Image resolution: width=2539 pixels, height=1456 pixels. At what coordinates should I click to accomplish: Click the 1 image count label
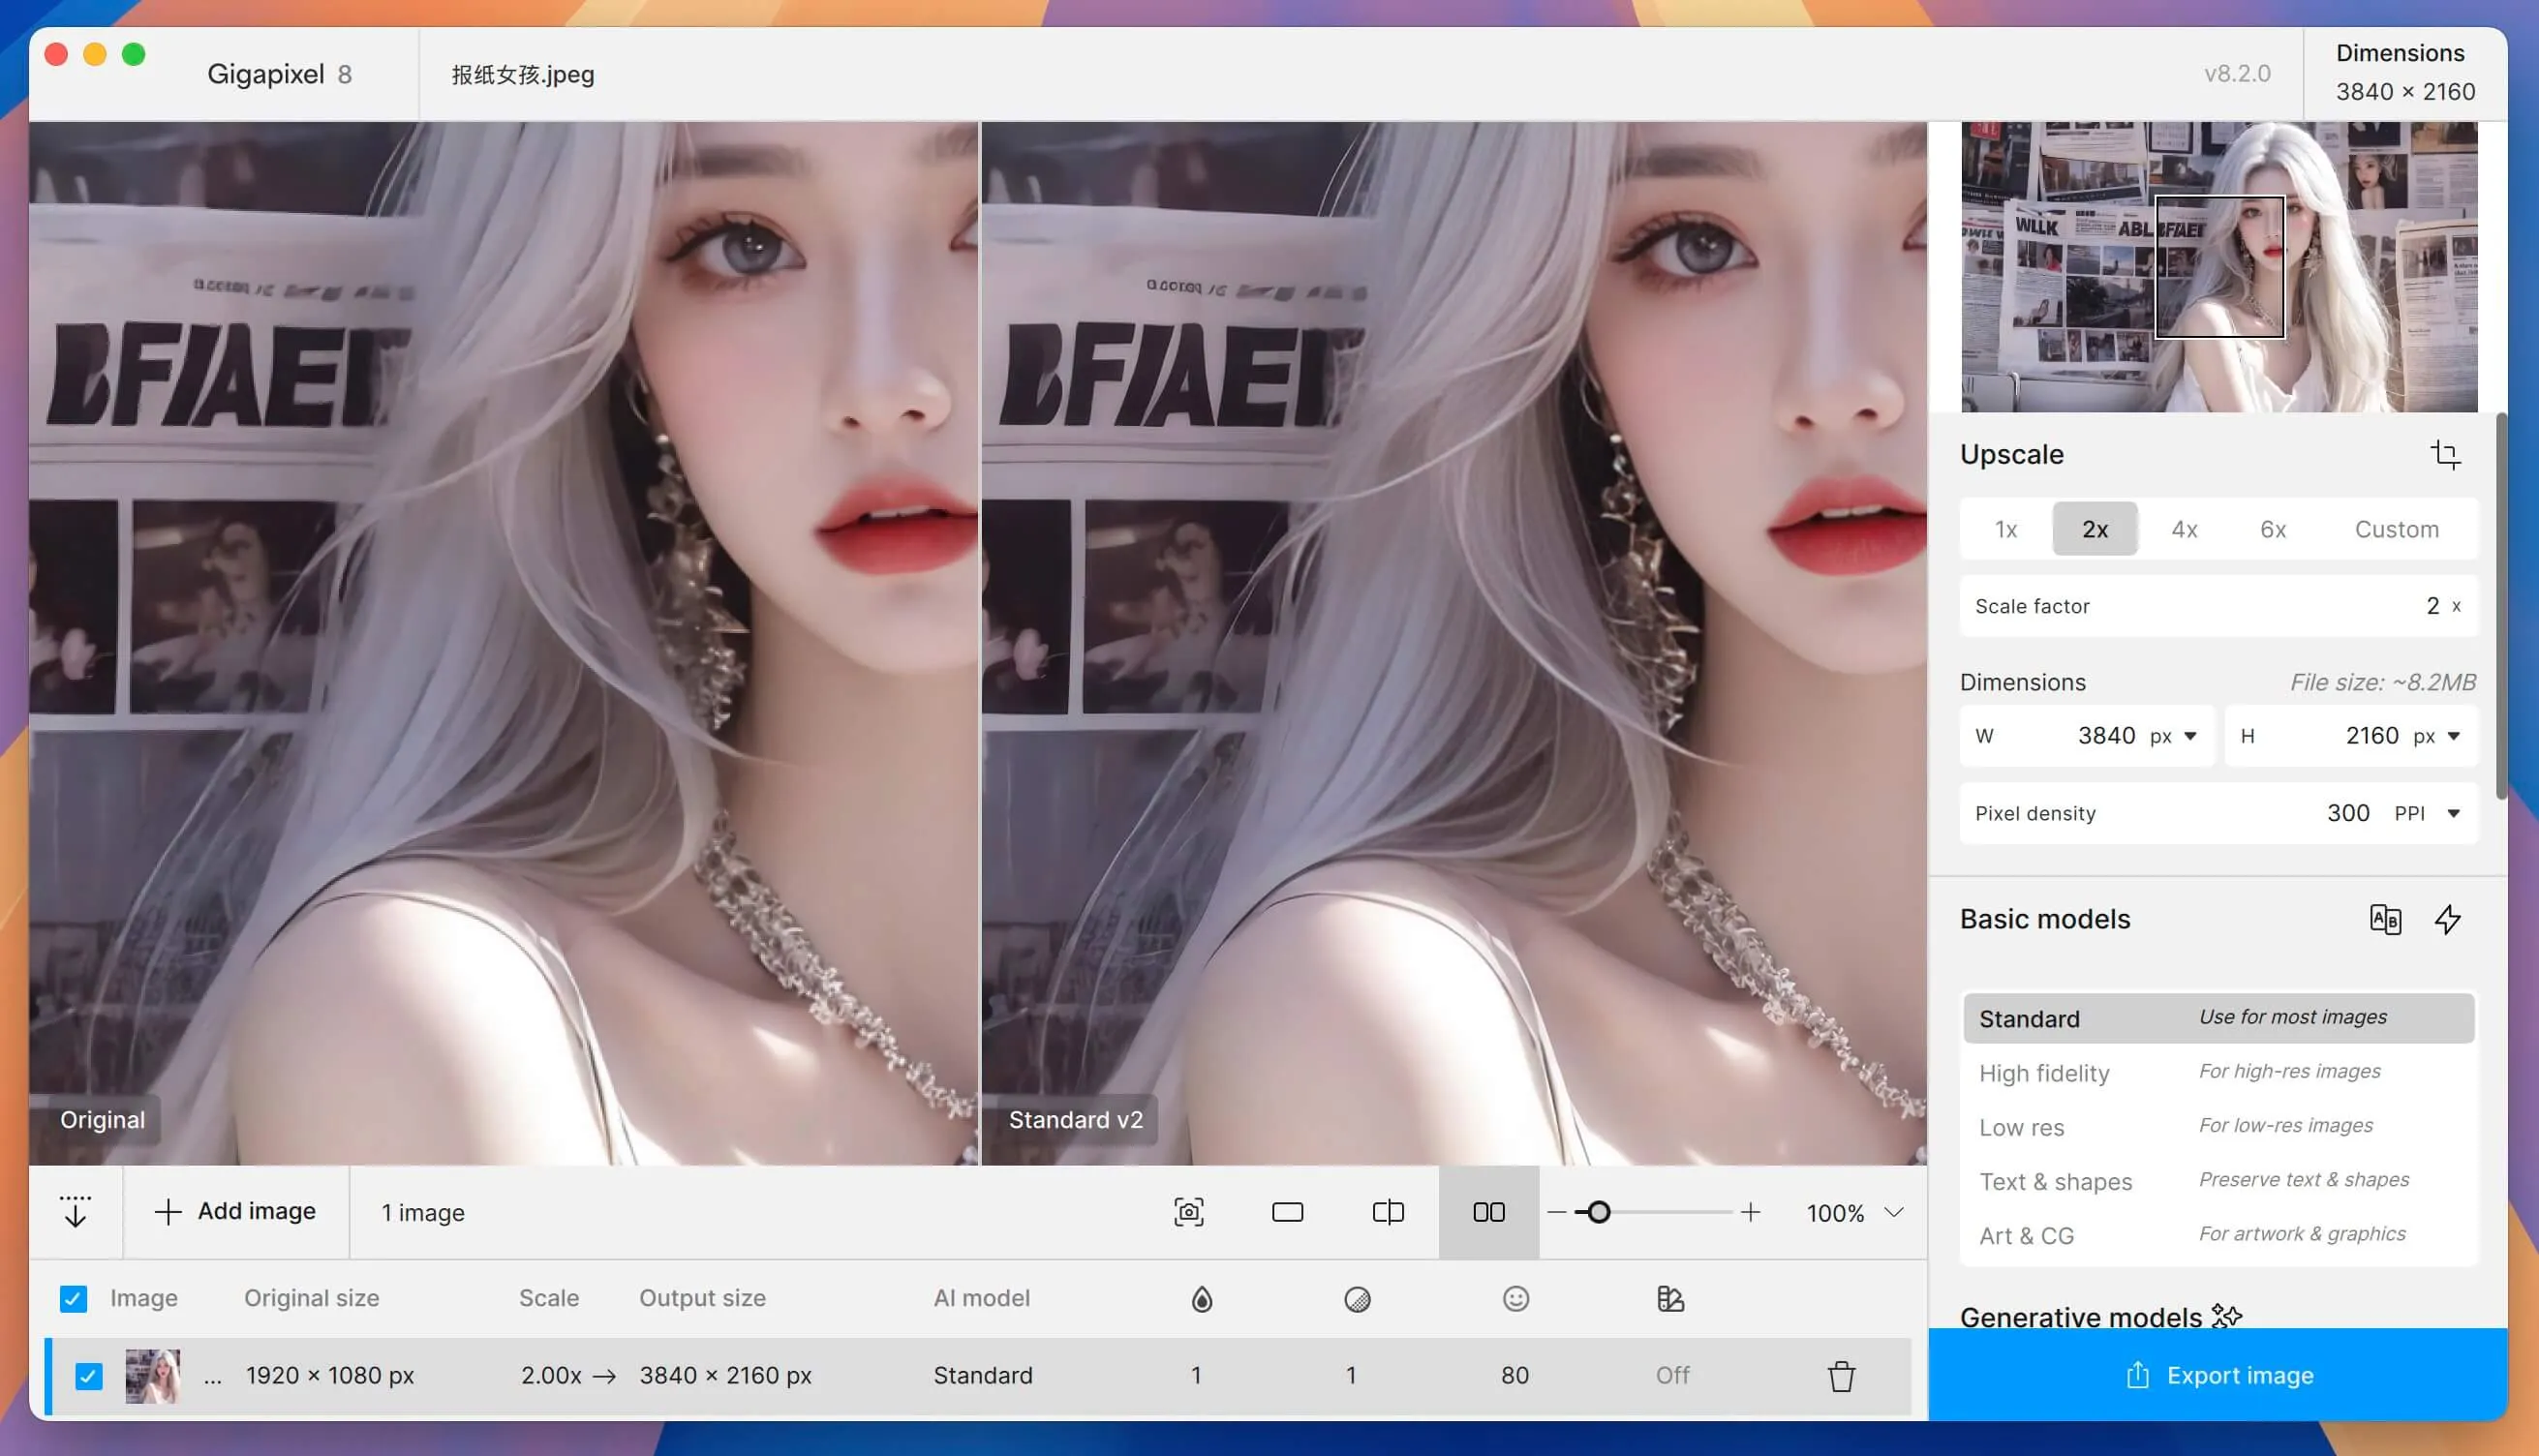[422, 1212]
